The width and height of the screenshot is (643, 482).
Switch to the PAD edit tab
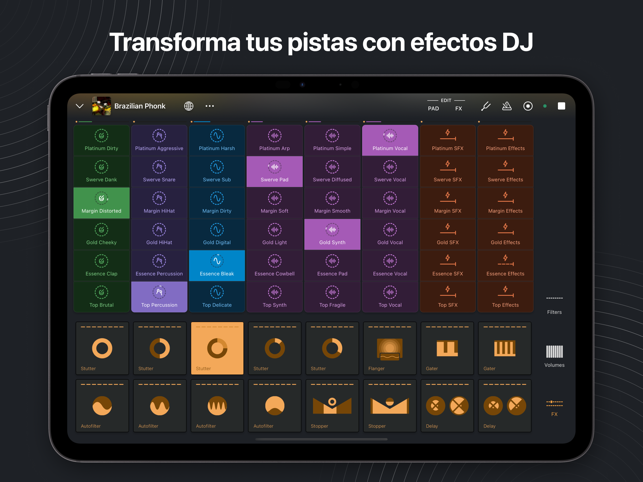[x=433, y=109]
